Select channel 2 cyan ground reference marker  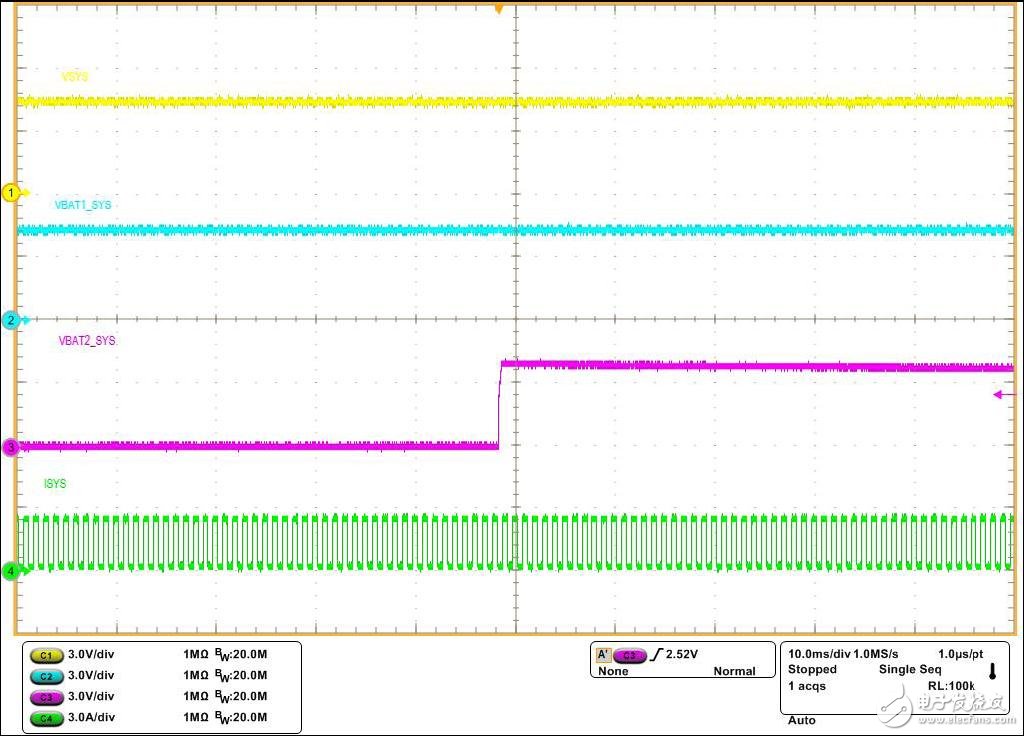12,321
